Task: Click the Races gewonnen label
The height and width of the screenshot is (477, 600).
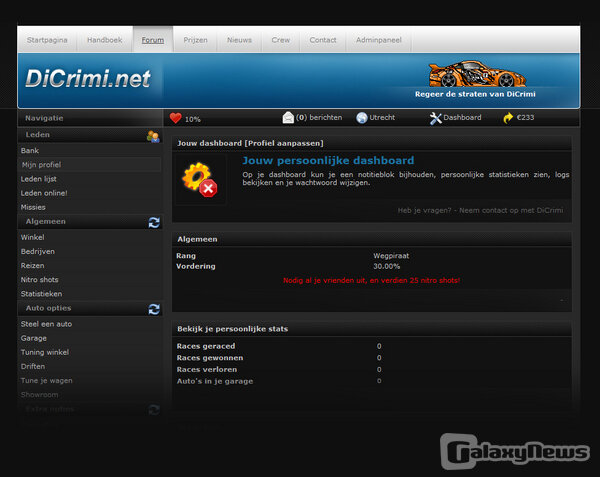Action: point(210,358)
